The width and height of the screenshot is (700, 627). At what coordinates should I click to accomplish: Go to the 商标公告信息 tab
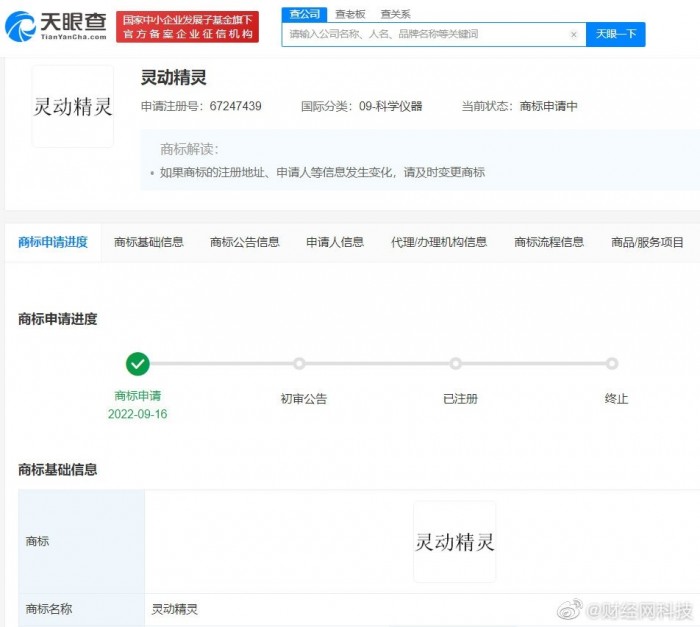[245, 242]
